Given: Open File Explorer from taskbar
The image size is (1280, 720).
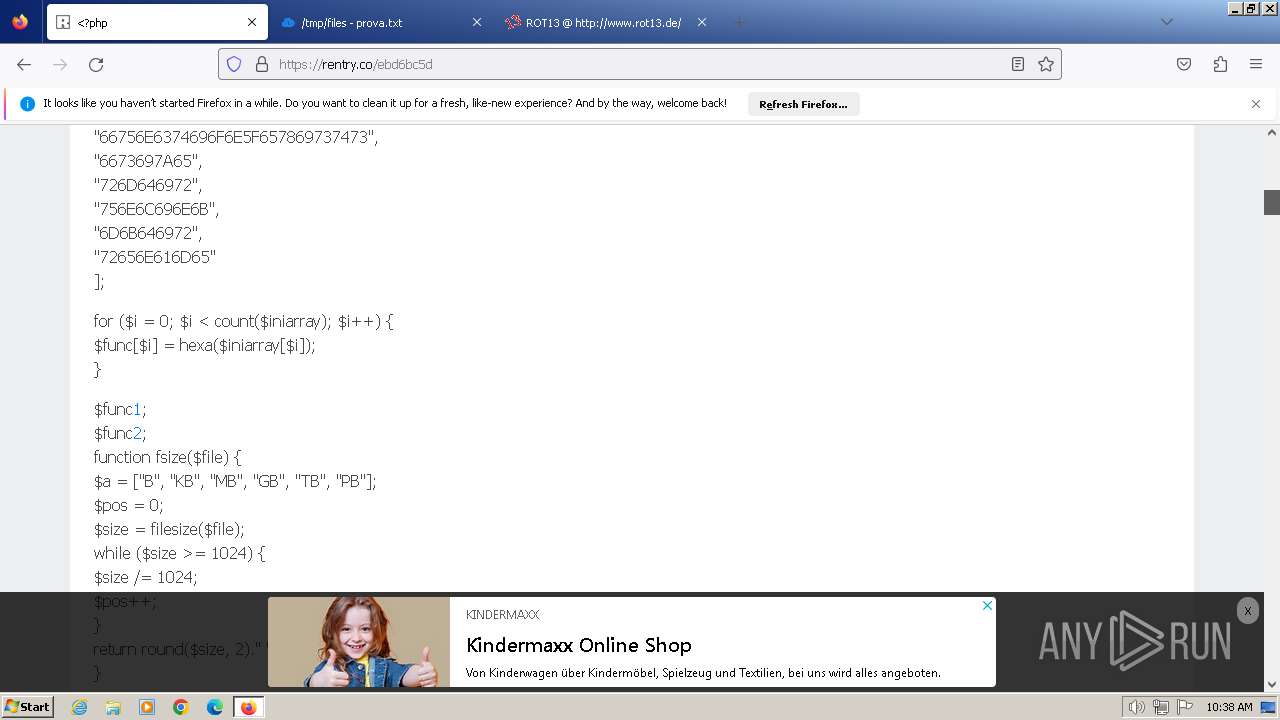Looking at the screenshot, I should pyautogui.click(x=113, y=707).
